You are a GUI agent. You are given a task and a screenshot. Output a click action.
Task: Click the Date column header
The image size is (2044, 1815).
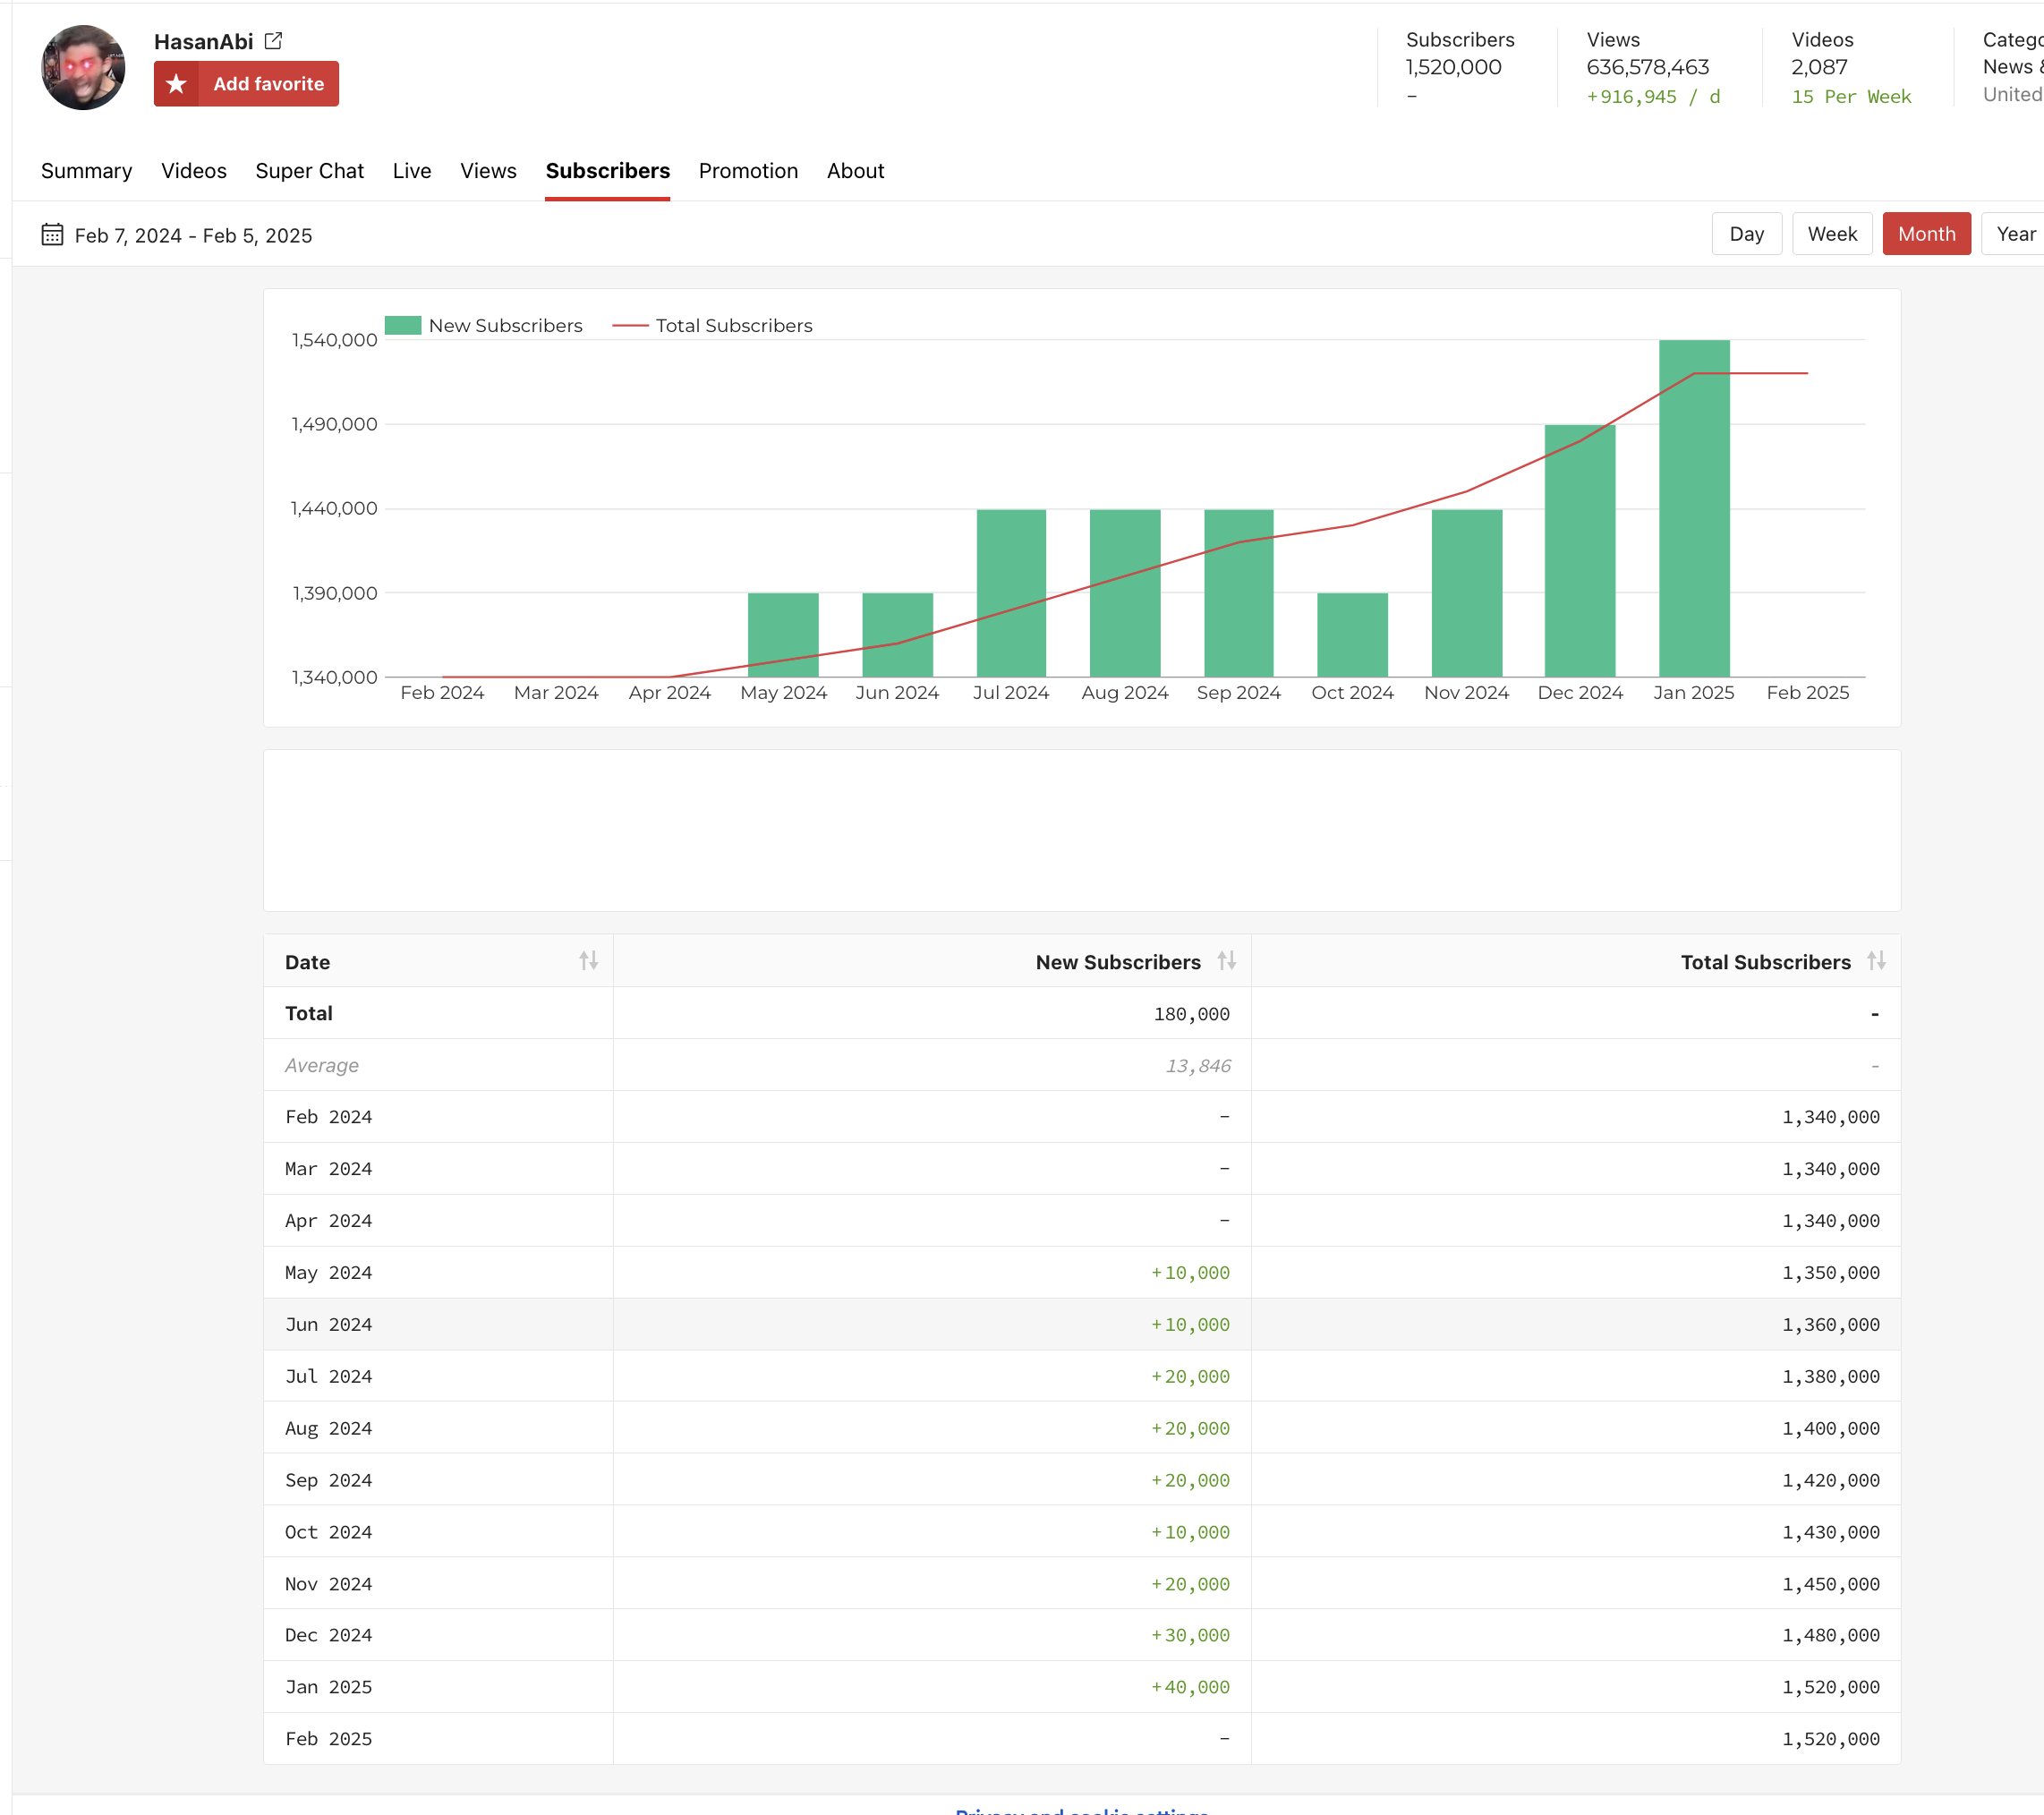pyautogui.click(x=439, y=962)
